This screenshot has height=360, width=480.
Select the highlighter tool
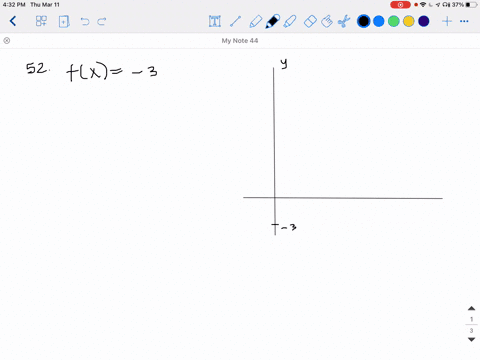point(290,21)
